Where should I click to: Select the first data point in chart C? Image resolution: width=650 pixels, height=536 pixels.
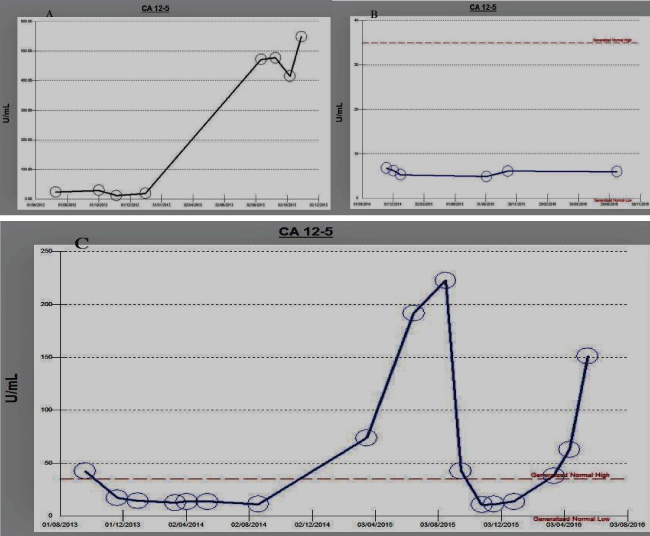click(x=85, y=471)
